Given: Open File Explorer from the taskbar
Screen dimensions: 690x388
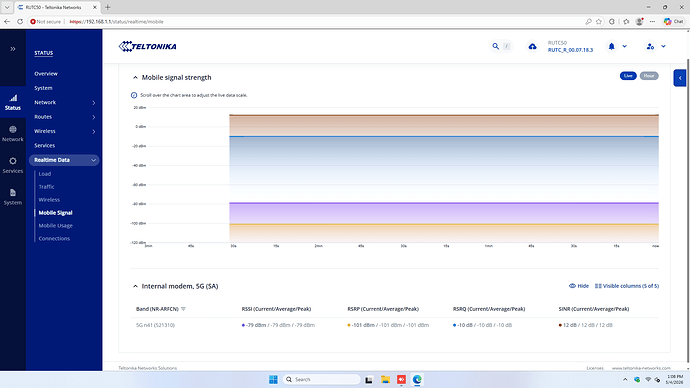Looking at the screenshot, I should click(x=385, y=379).
